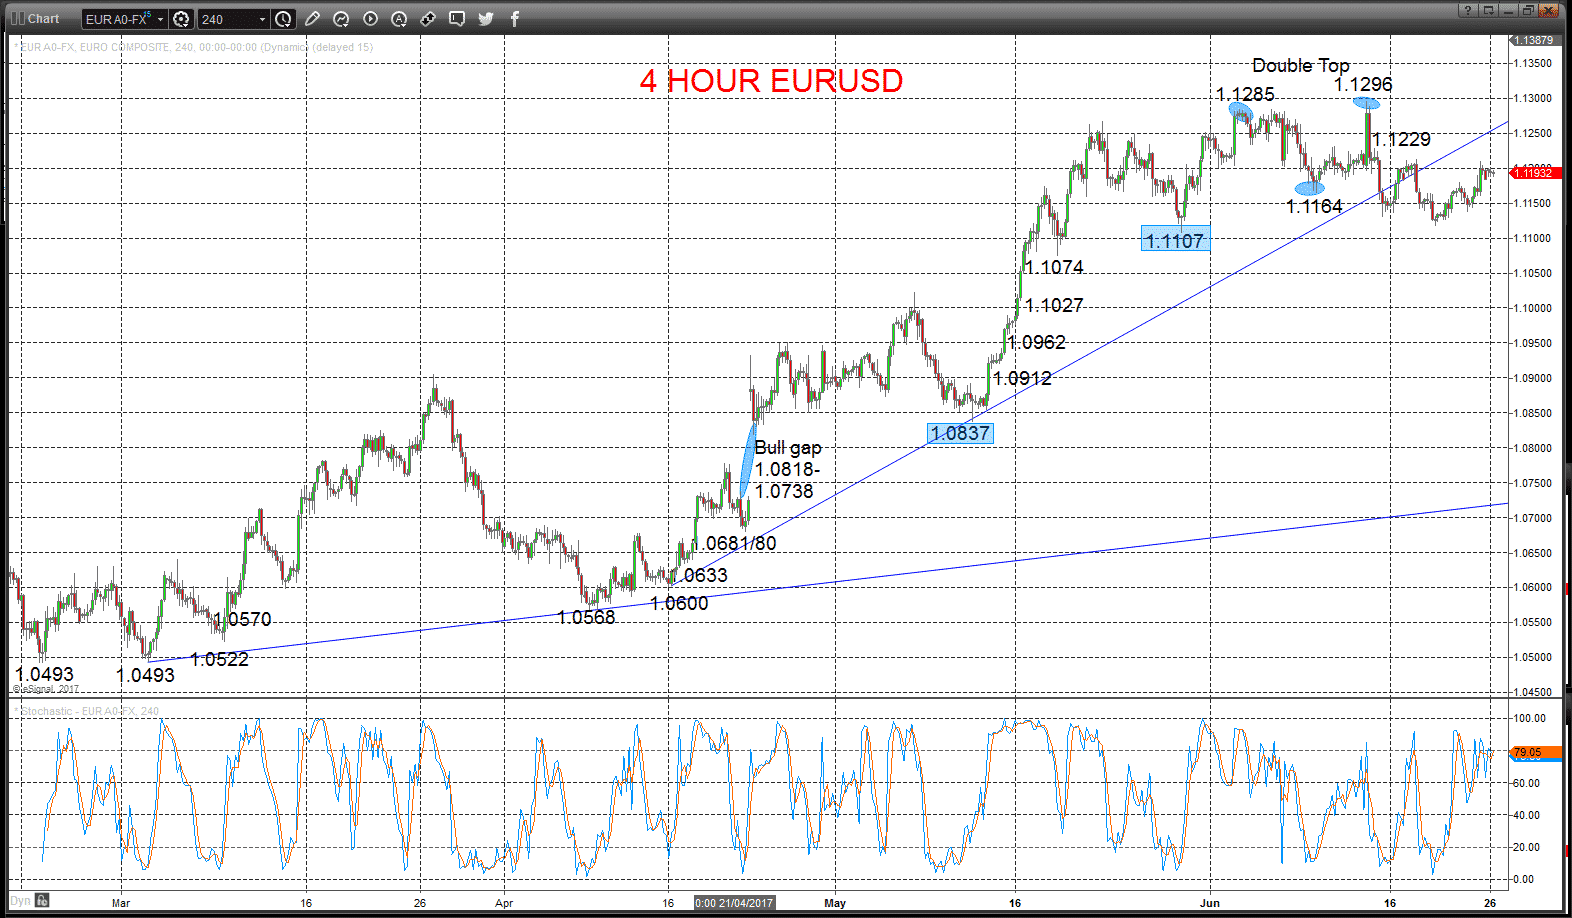Click the help question mark button

click(x=1468, y=10)
